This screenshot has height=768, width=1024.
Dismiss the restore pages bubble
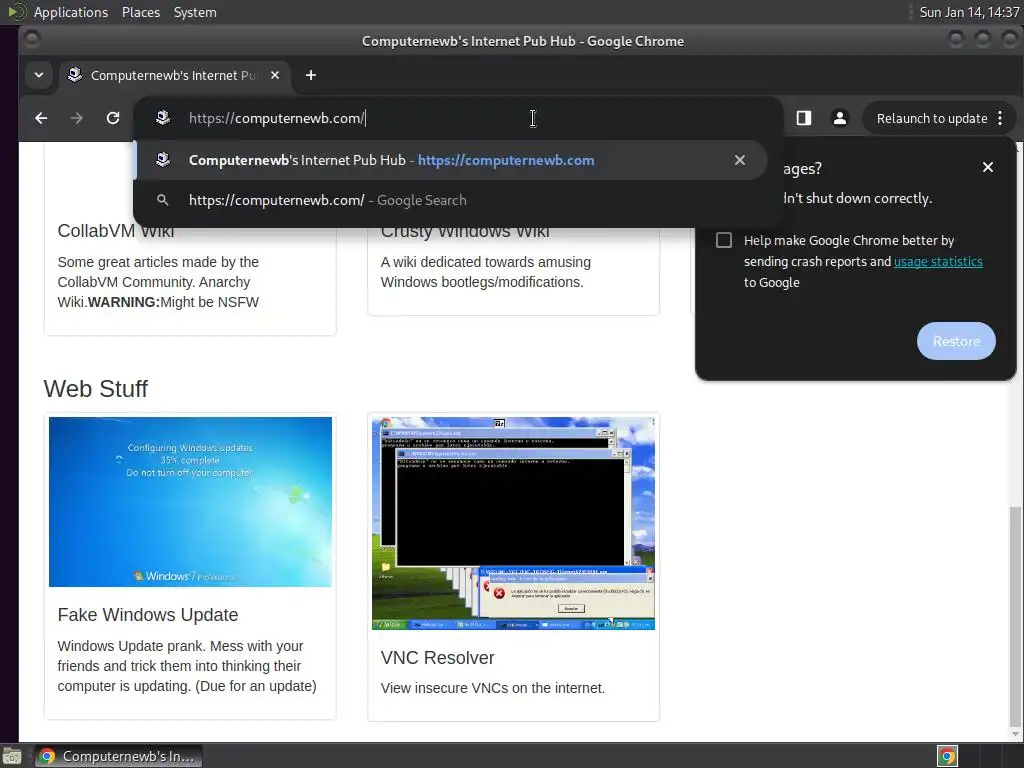click(x=987, y=167)
